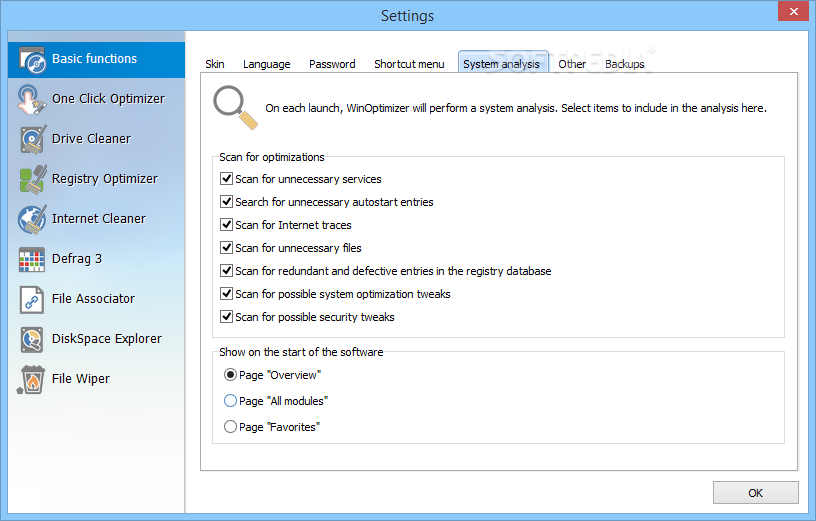Click the One Click Optimizer hand icon
Screen dimensions: 816x521
pyautogui.click(x=31, y=99)
